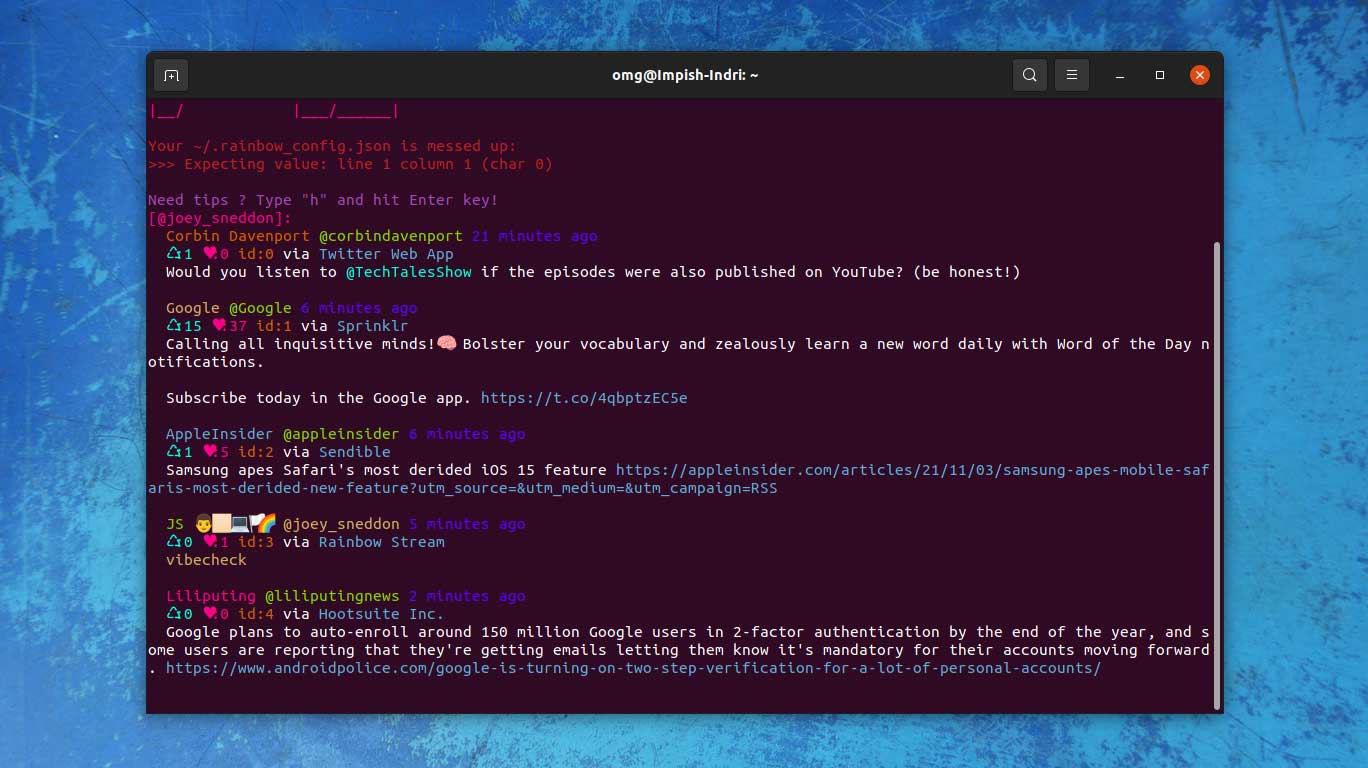1368x768 pixels.
Task: Click the heart icon on Google's tweet
Action: click(x=219, y=326)
